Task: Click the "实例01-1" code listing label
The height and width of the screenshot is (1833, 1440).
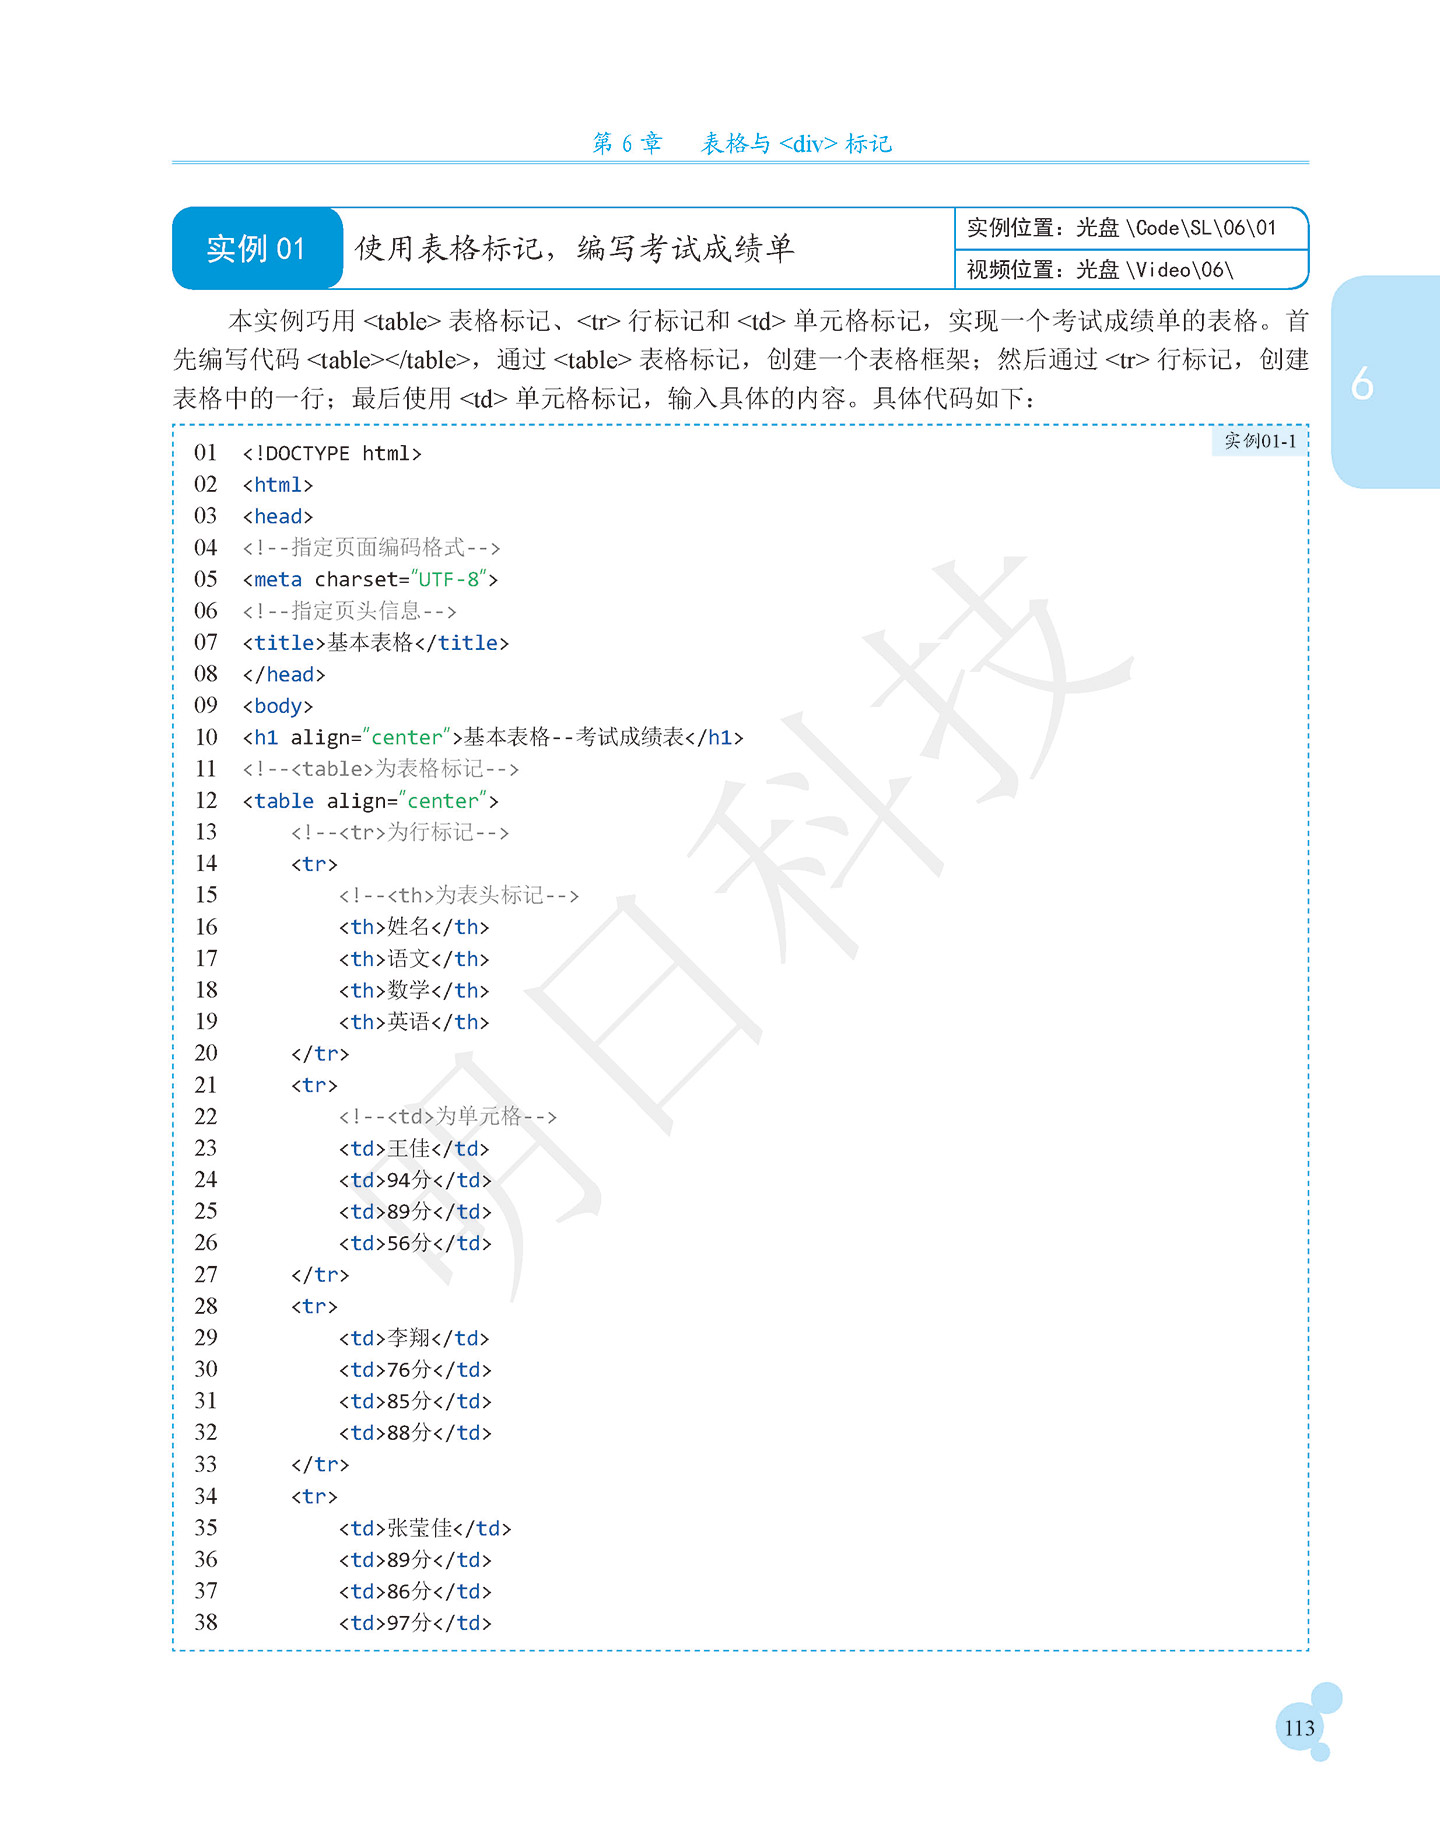Action: pos(1260,441)
